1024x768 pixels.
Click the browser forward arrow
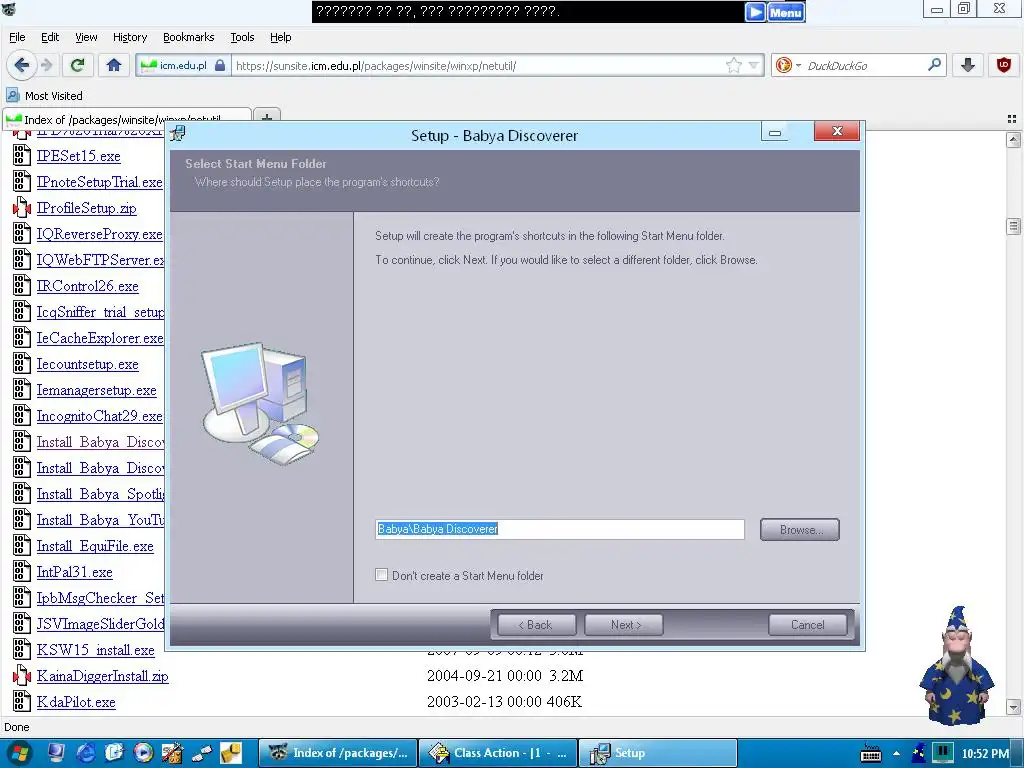[x=46, y=65]
